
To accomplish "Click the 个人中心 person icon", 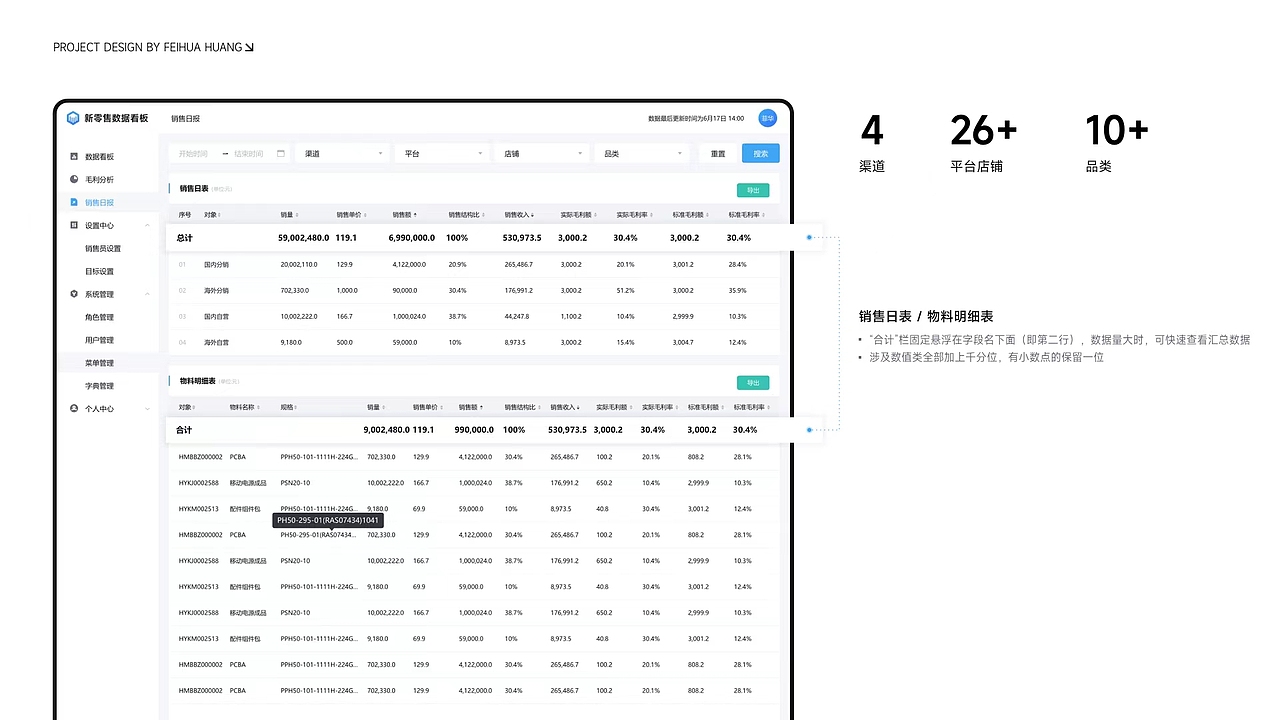I will 74,409.
